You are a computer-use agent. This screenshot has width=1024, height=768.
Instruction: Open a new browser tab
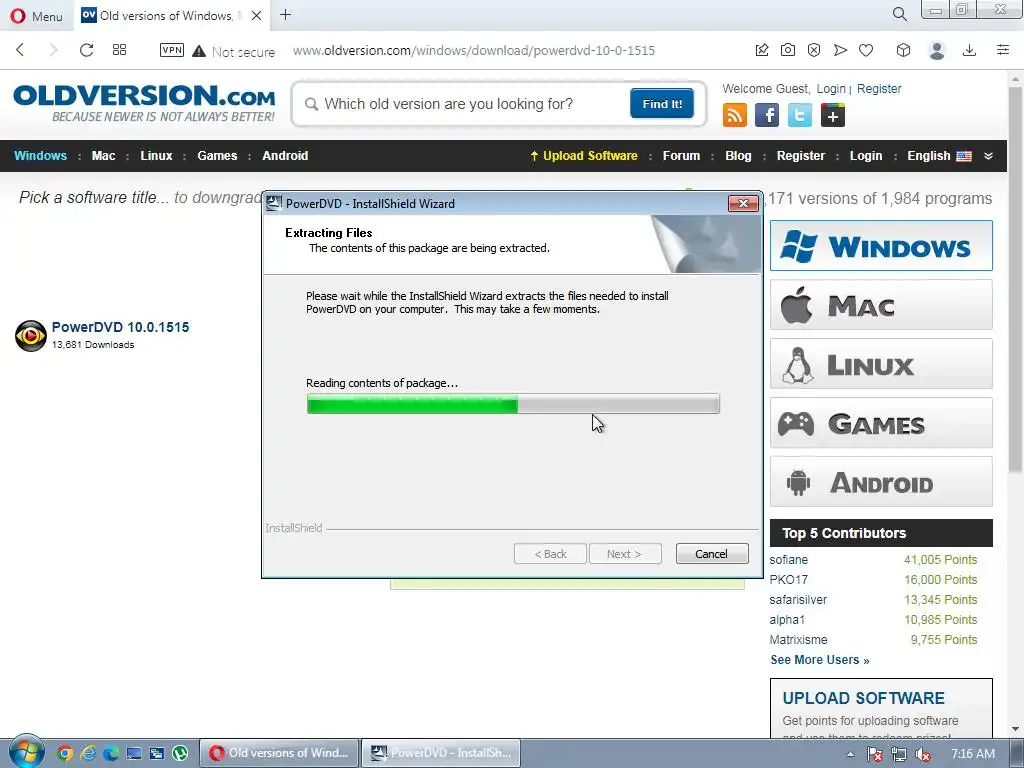285,15
